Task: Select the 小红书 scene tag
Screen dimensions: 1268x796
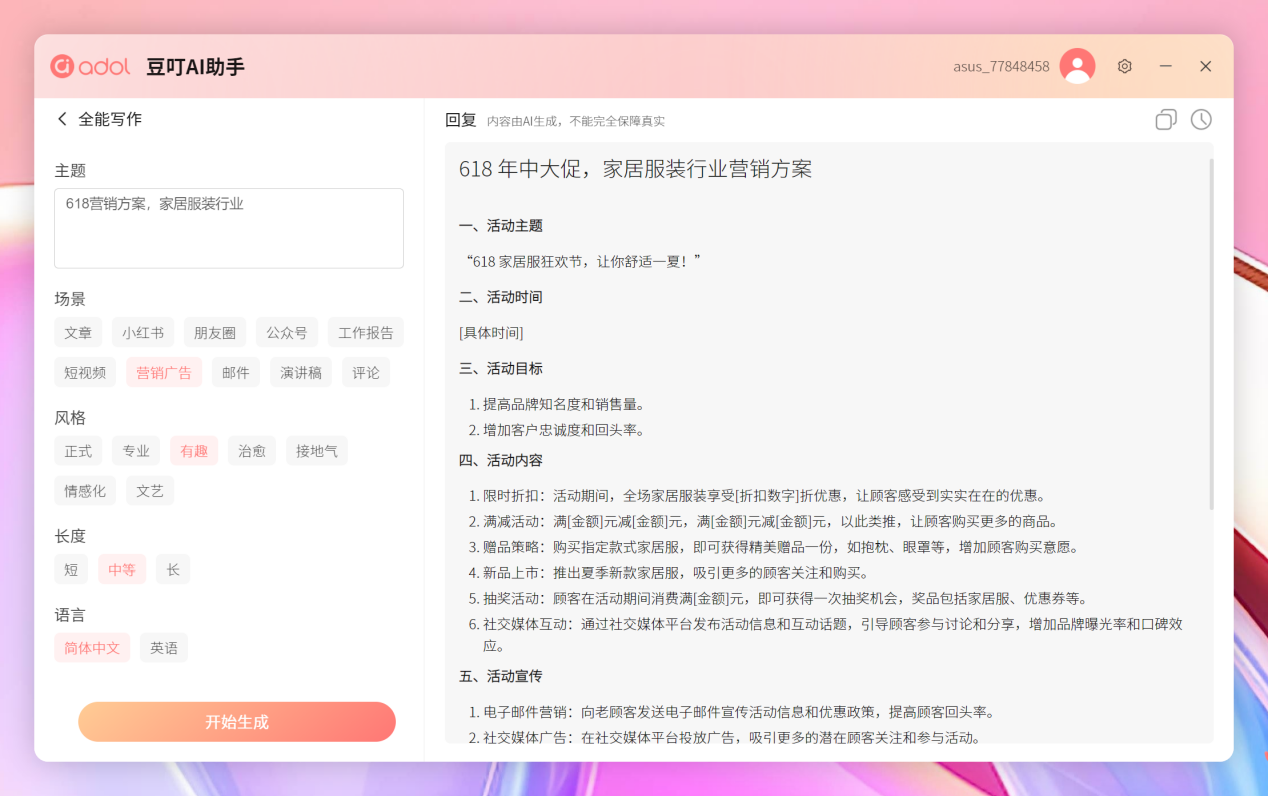Action: pos(143,333)
